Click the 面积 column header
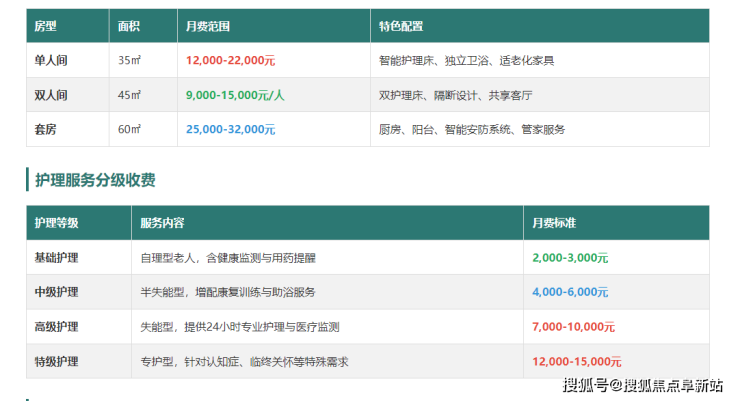This screenshot has height=401, width=740. coord(129,26)
